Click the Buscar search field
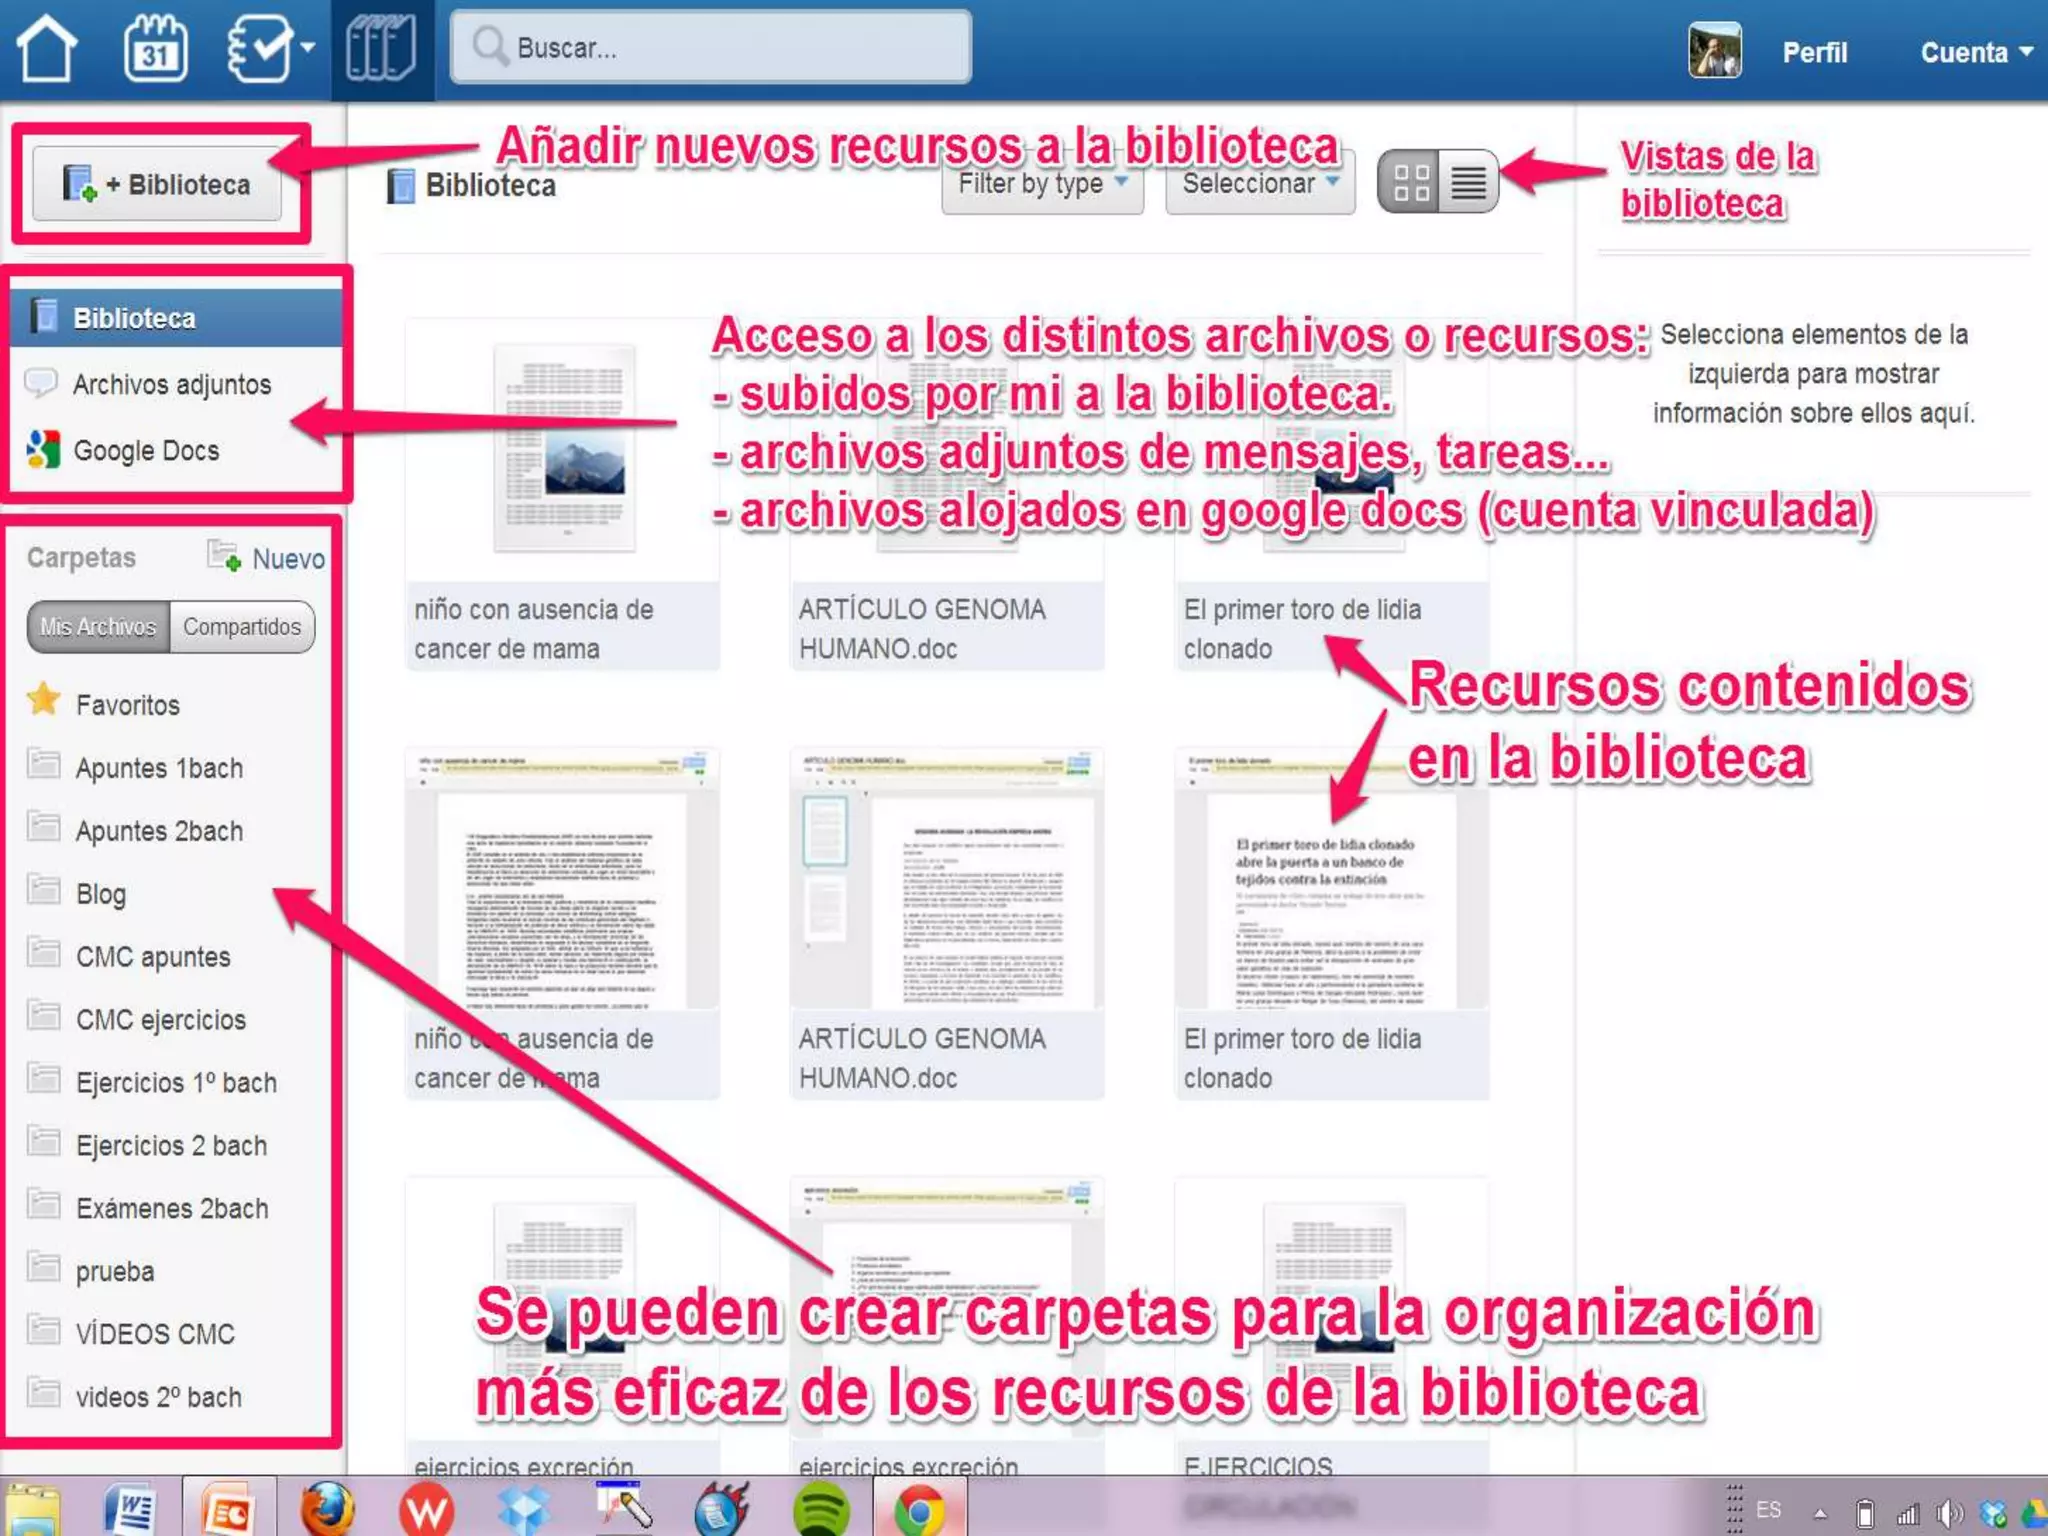Image resolution: width=2048 pixels, height=1536 pixels. 710,47
